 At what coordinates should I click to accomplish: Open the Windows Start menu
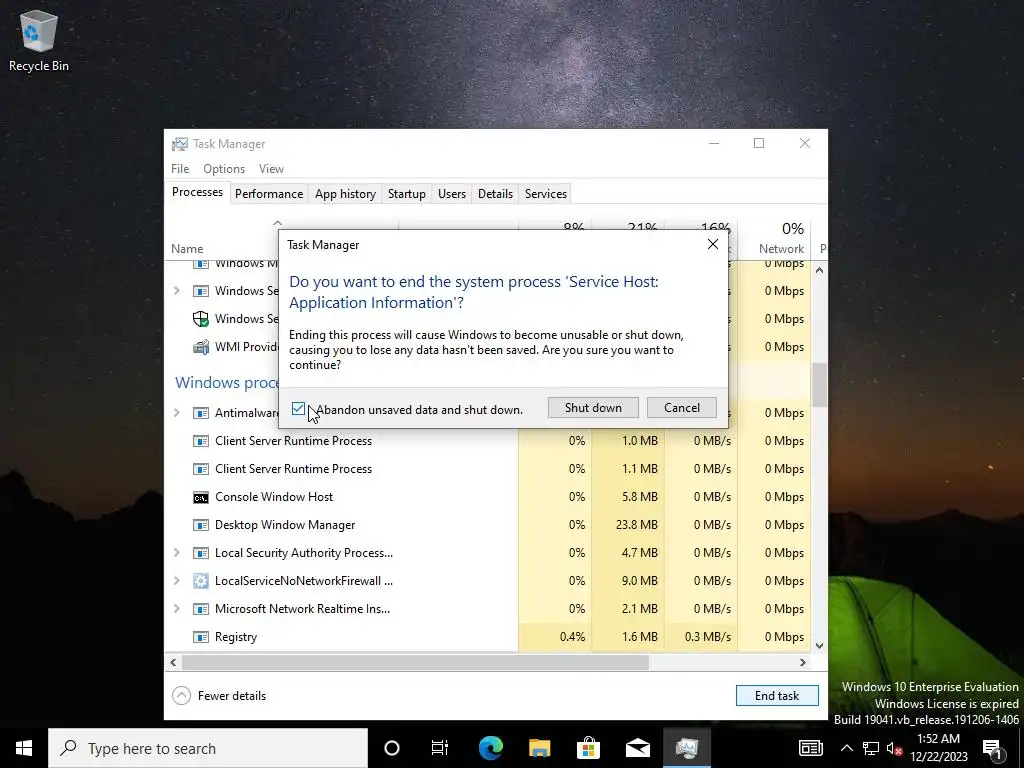pyautogui.click(x=24, y=748)
